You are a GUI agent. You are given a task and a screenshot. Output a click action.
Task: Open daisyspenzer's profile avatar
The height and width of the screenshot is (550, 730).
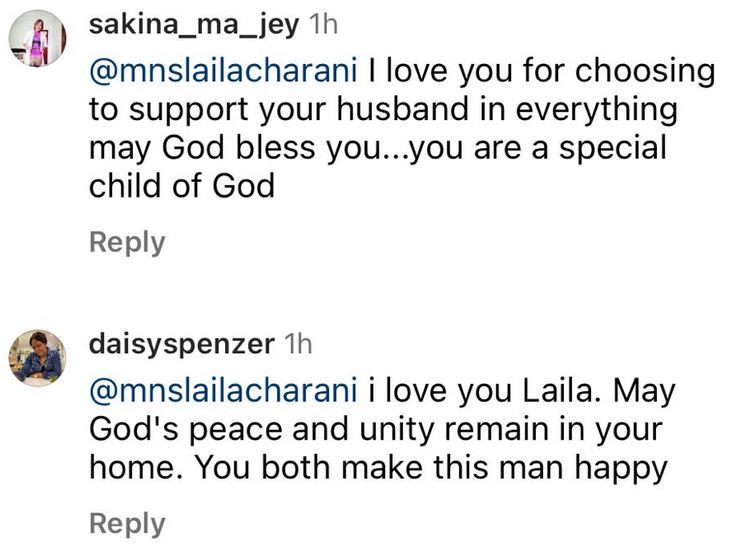[x=38, y=358]
